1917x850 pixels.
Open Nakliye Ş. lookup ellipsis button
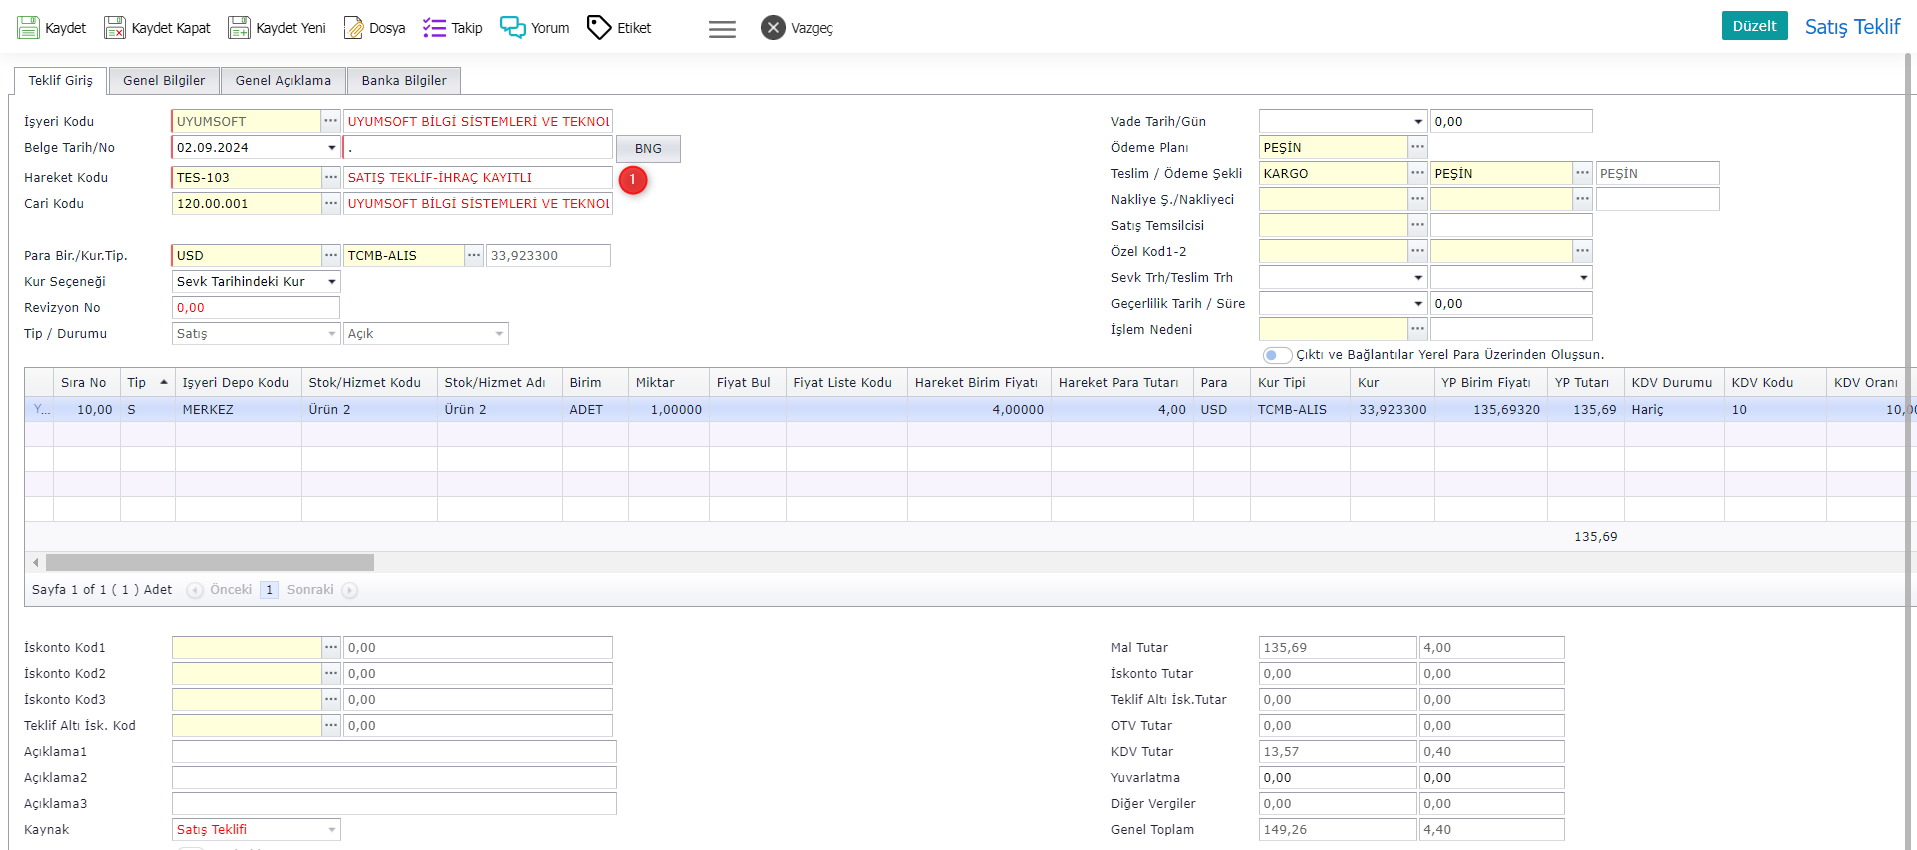click(1417, 199)
